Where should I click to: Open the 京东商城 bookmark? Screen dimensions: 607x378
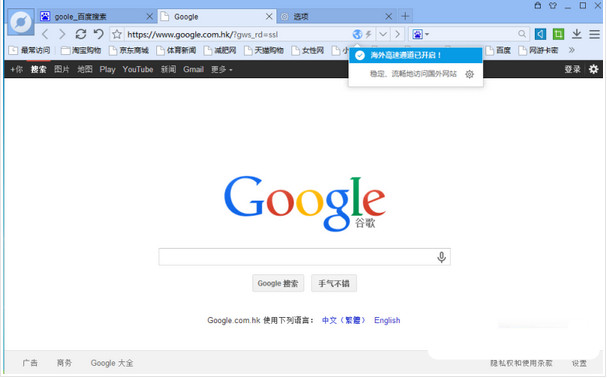[x=129, y=50]
